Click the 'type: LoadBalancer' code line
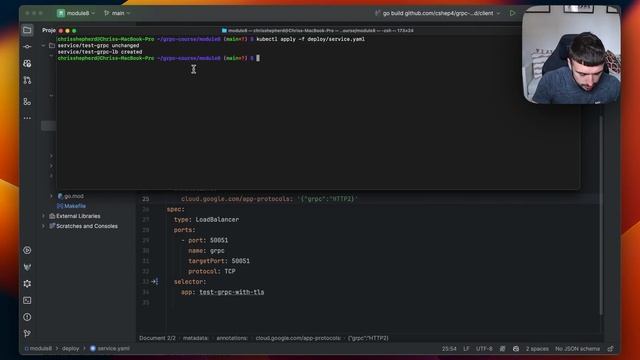The image size is (640, 360). (x=206, y=220)
